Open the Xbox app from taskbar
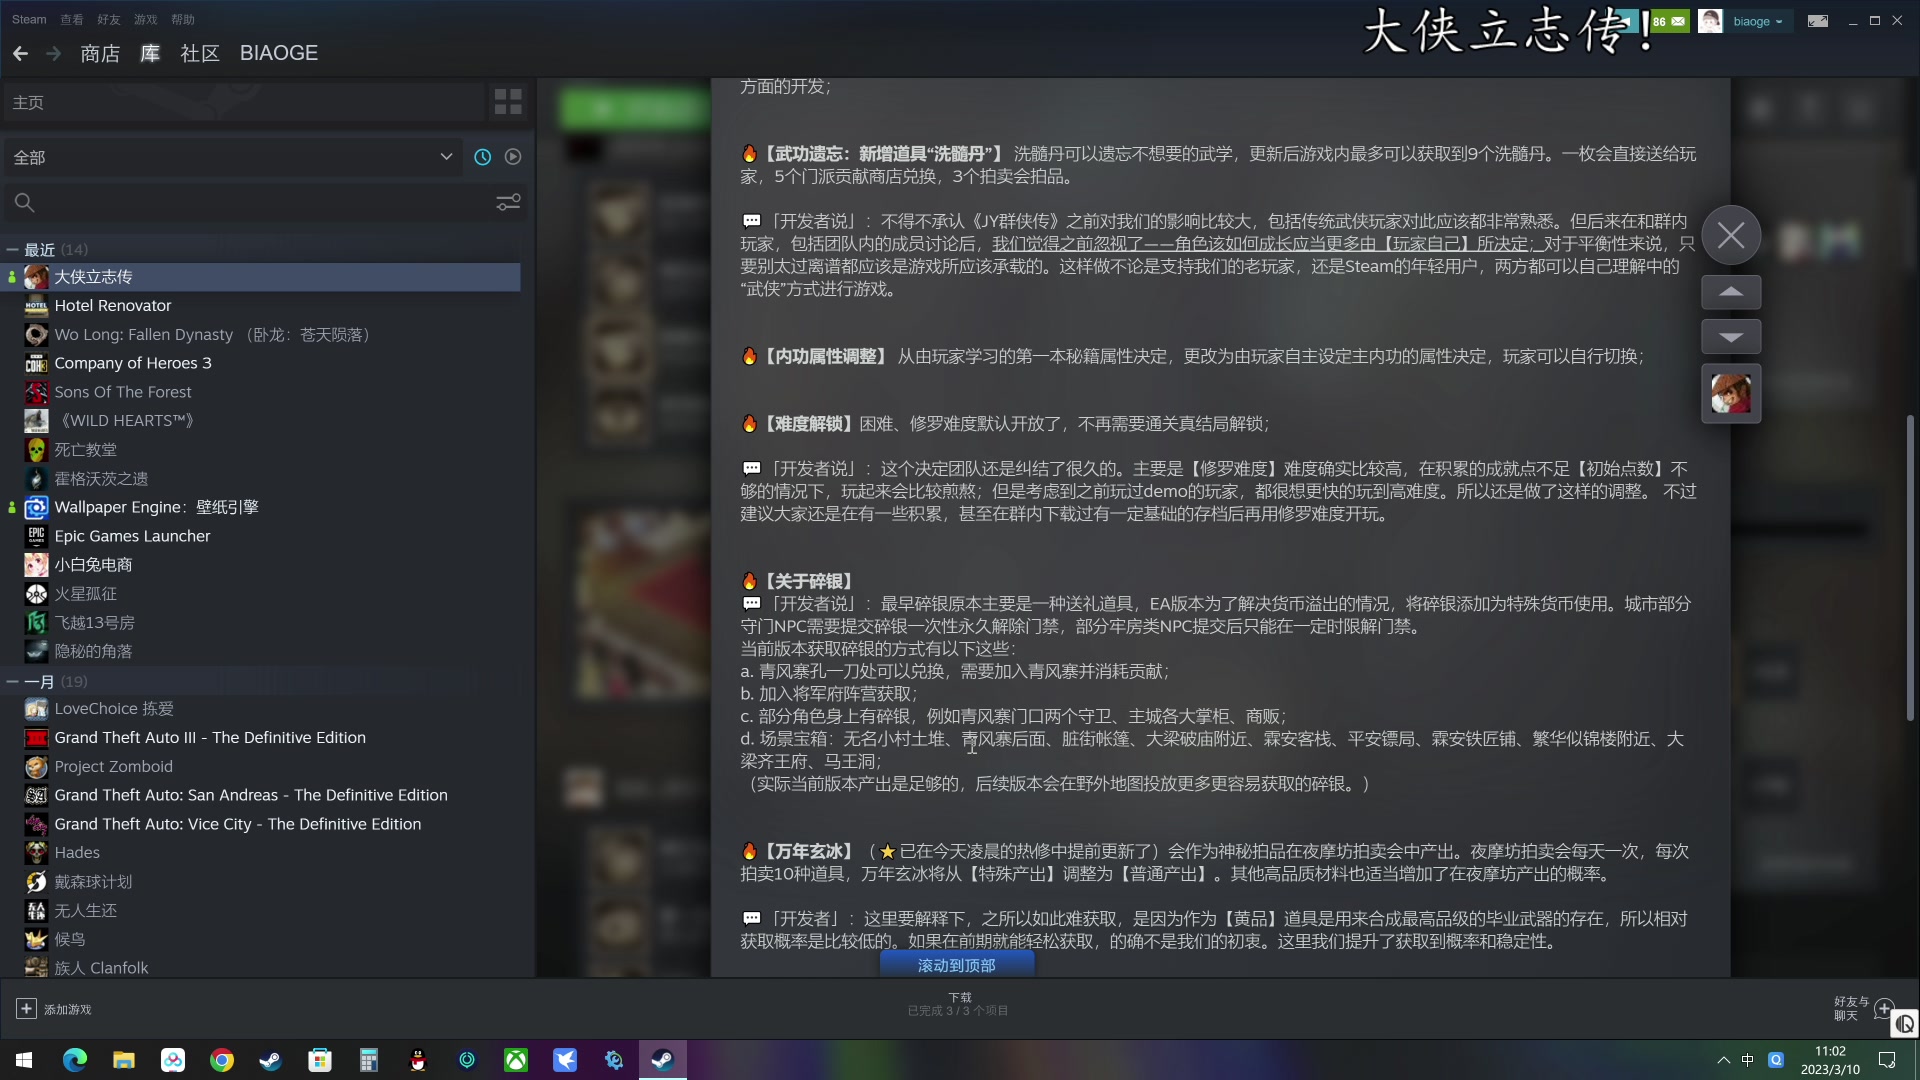This screenshot has height=1080, width=1920. (x=516, y=1060)
